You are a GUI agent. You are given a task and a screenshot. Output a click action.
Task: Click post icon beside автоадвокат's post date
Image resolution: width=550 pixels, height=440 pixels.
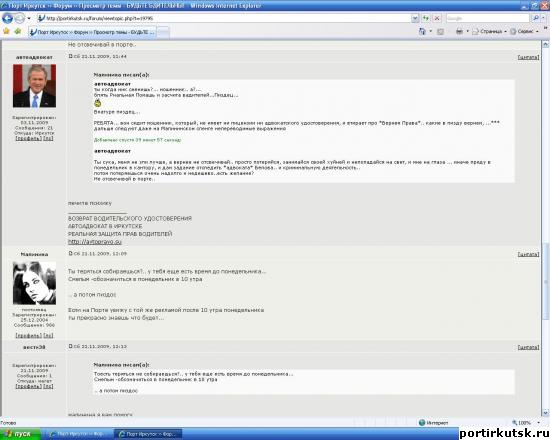(70, 56)
